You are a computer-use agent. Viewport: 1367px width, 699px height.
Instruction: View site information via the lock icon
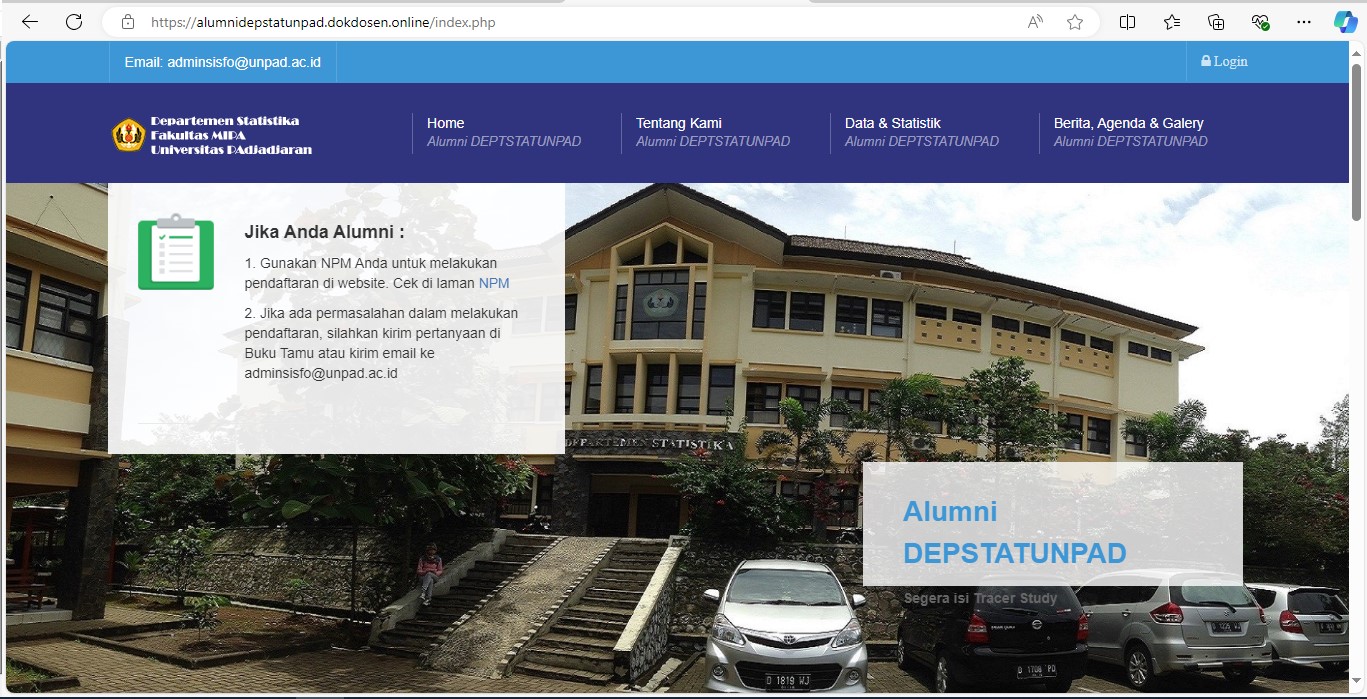coord(127,22)
